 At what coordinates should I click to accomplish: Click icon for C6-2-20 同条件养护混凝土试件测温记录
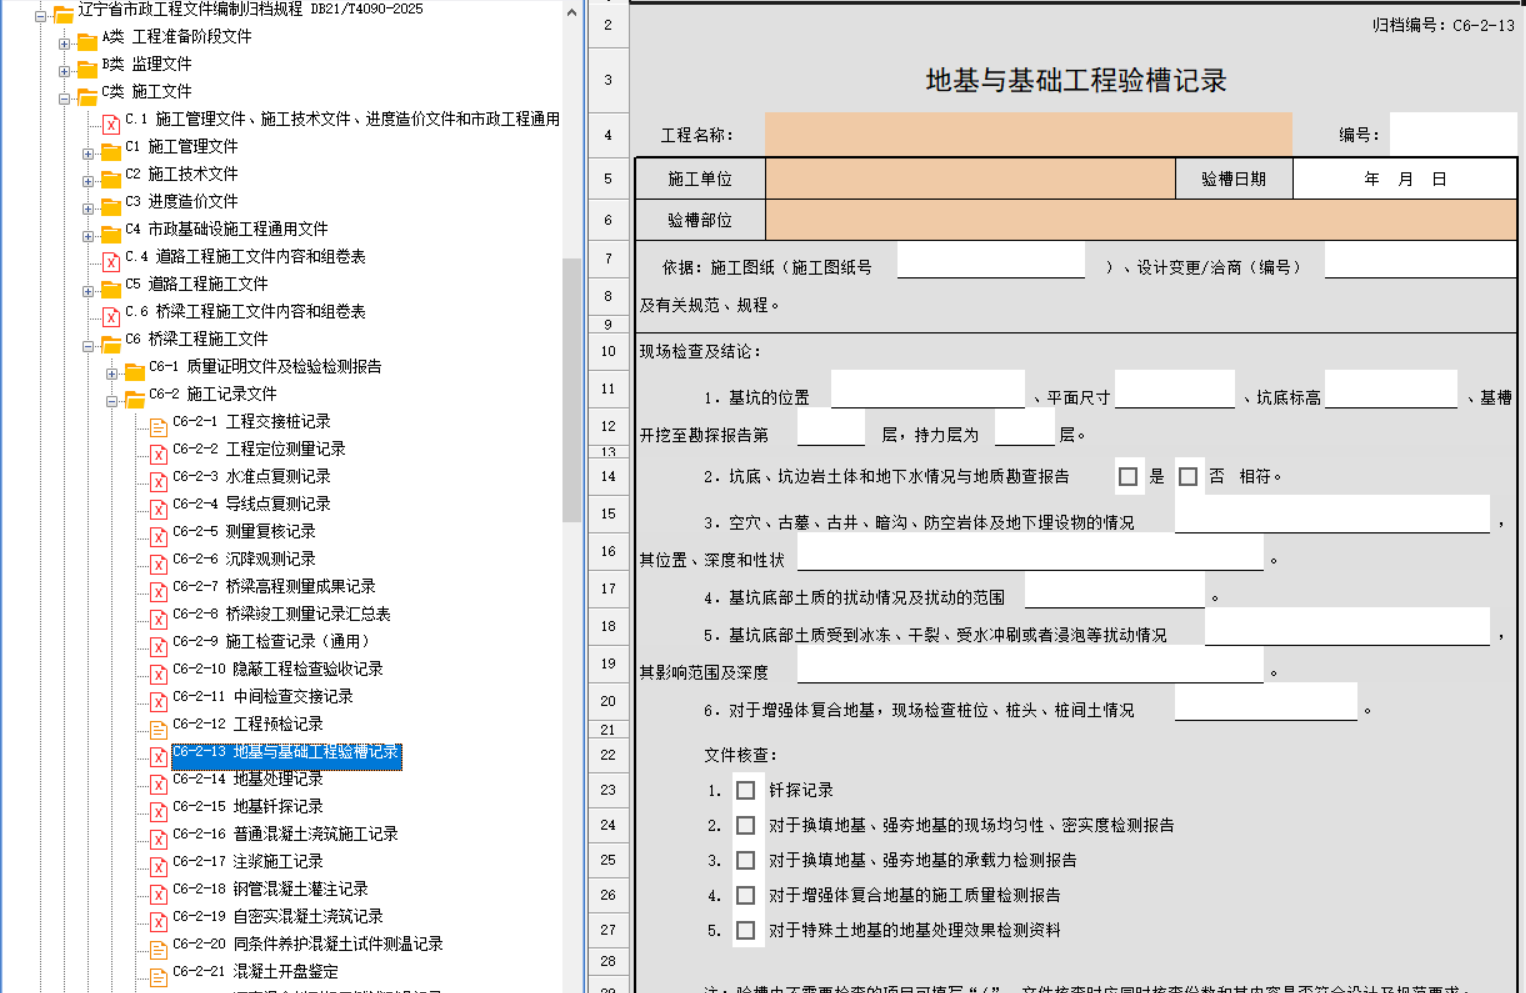tap(158, 949)
